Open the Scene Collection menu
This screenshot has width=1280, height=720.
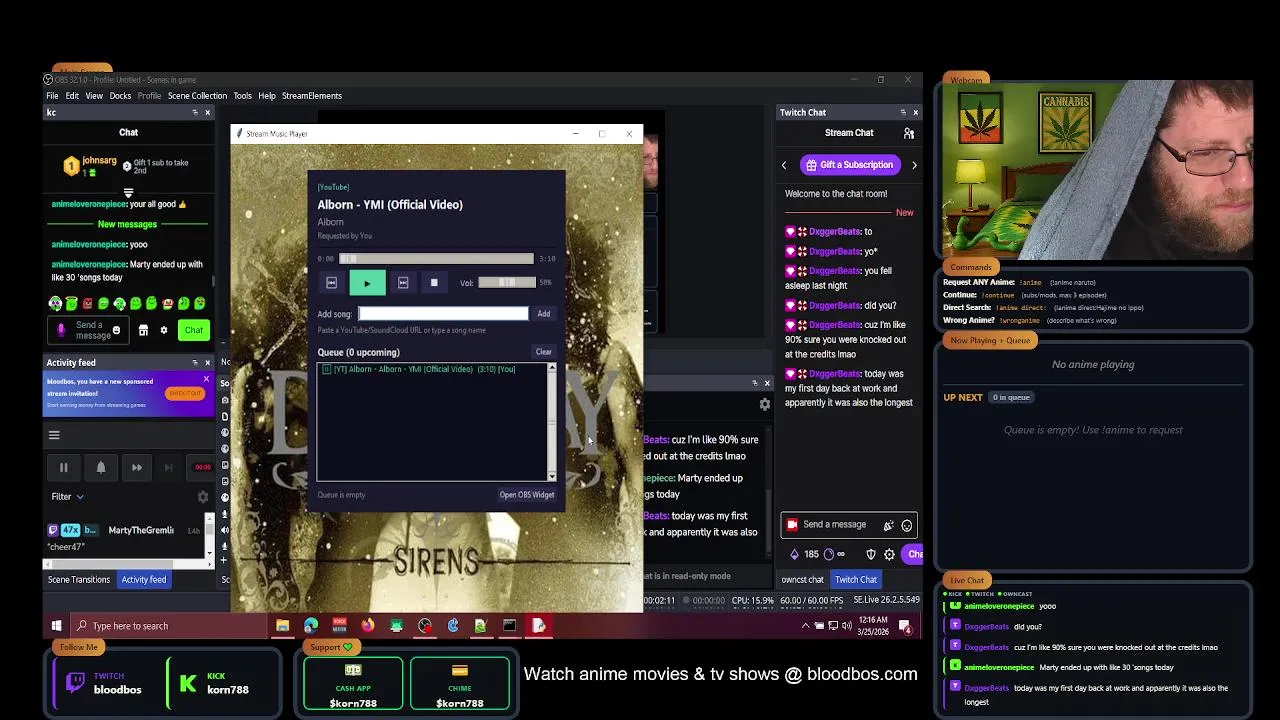[197, 96]
